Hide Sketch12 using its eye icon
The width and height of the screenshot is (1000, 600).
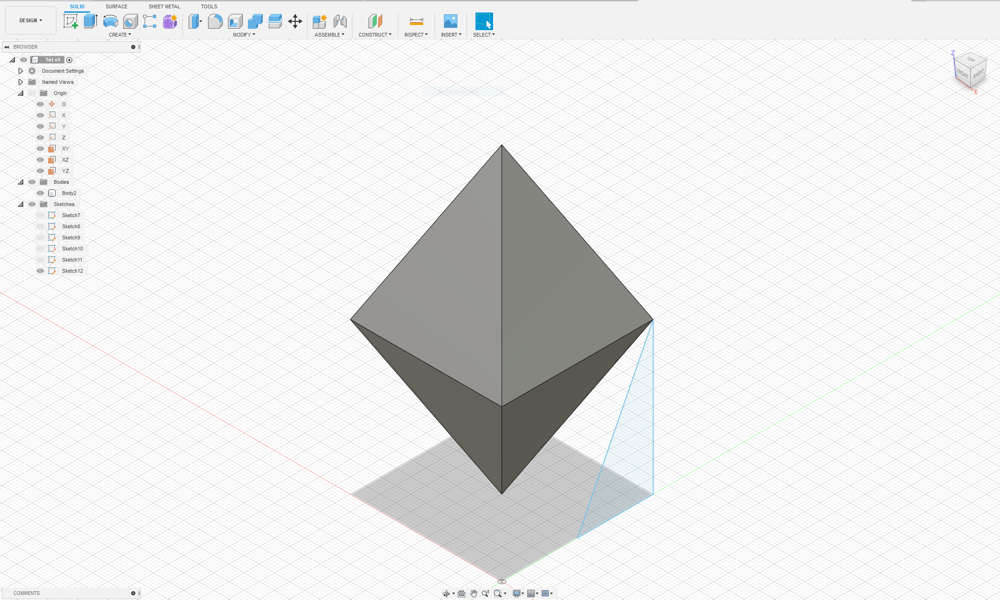pos(40,271)
